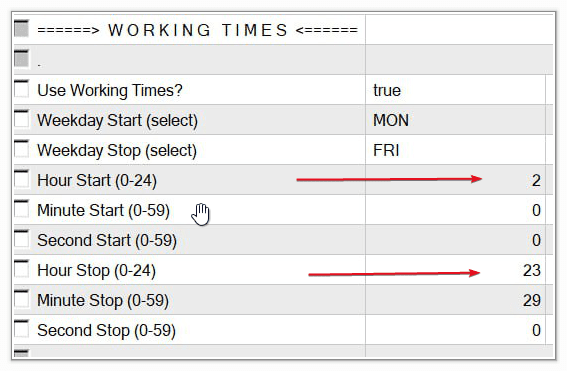
Task: Edit the Minute Start value 0
Action: [x=455, y=210]
